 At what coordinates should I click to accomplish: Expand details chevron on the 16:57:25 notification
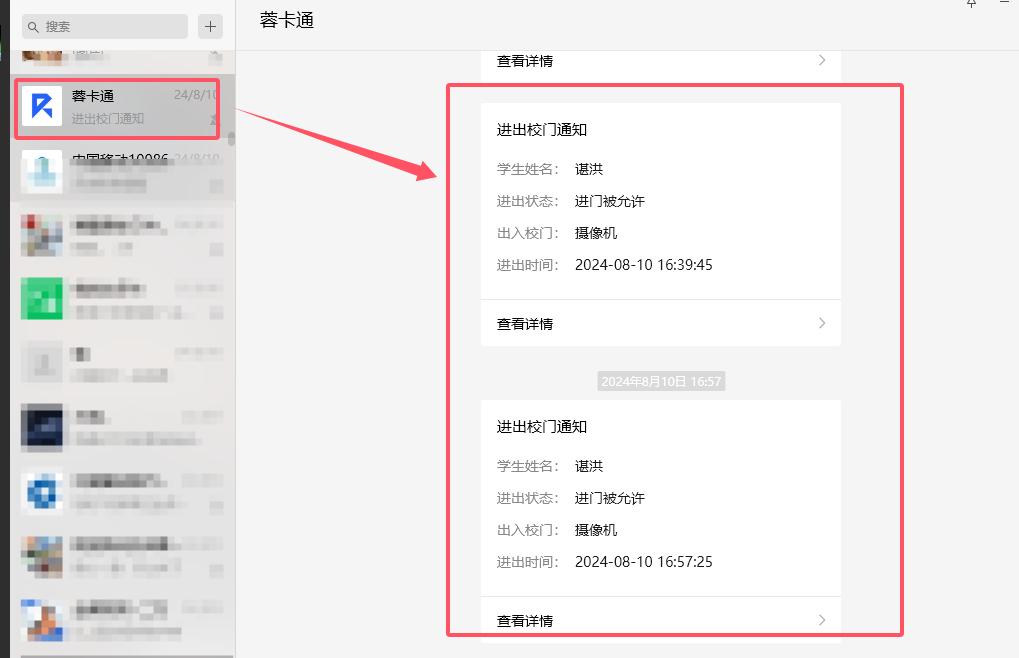pyautogui.click(x=822, y=620)
